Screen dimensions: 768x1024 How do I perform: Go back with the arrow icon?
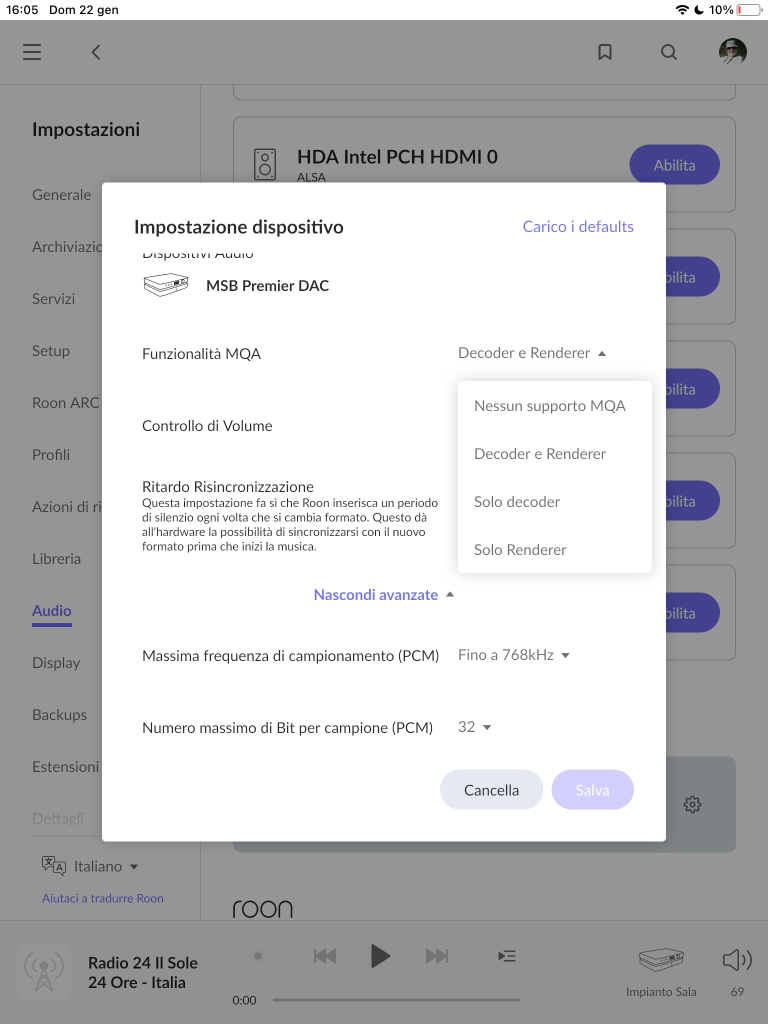(x=95, y=52)
